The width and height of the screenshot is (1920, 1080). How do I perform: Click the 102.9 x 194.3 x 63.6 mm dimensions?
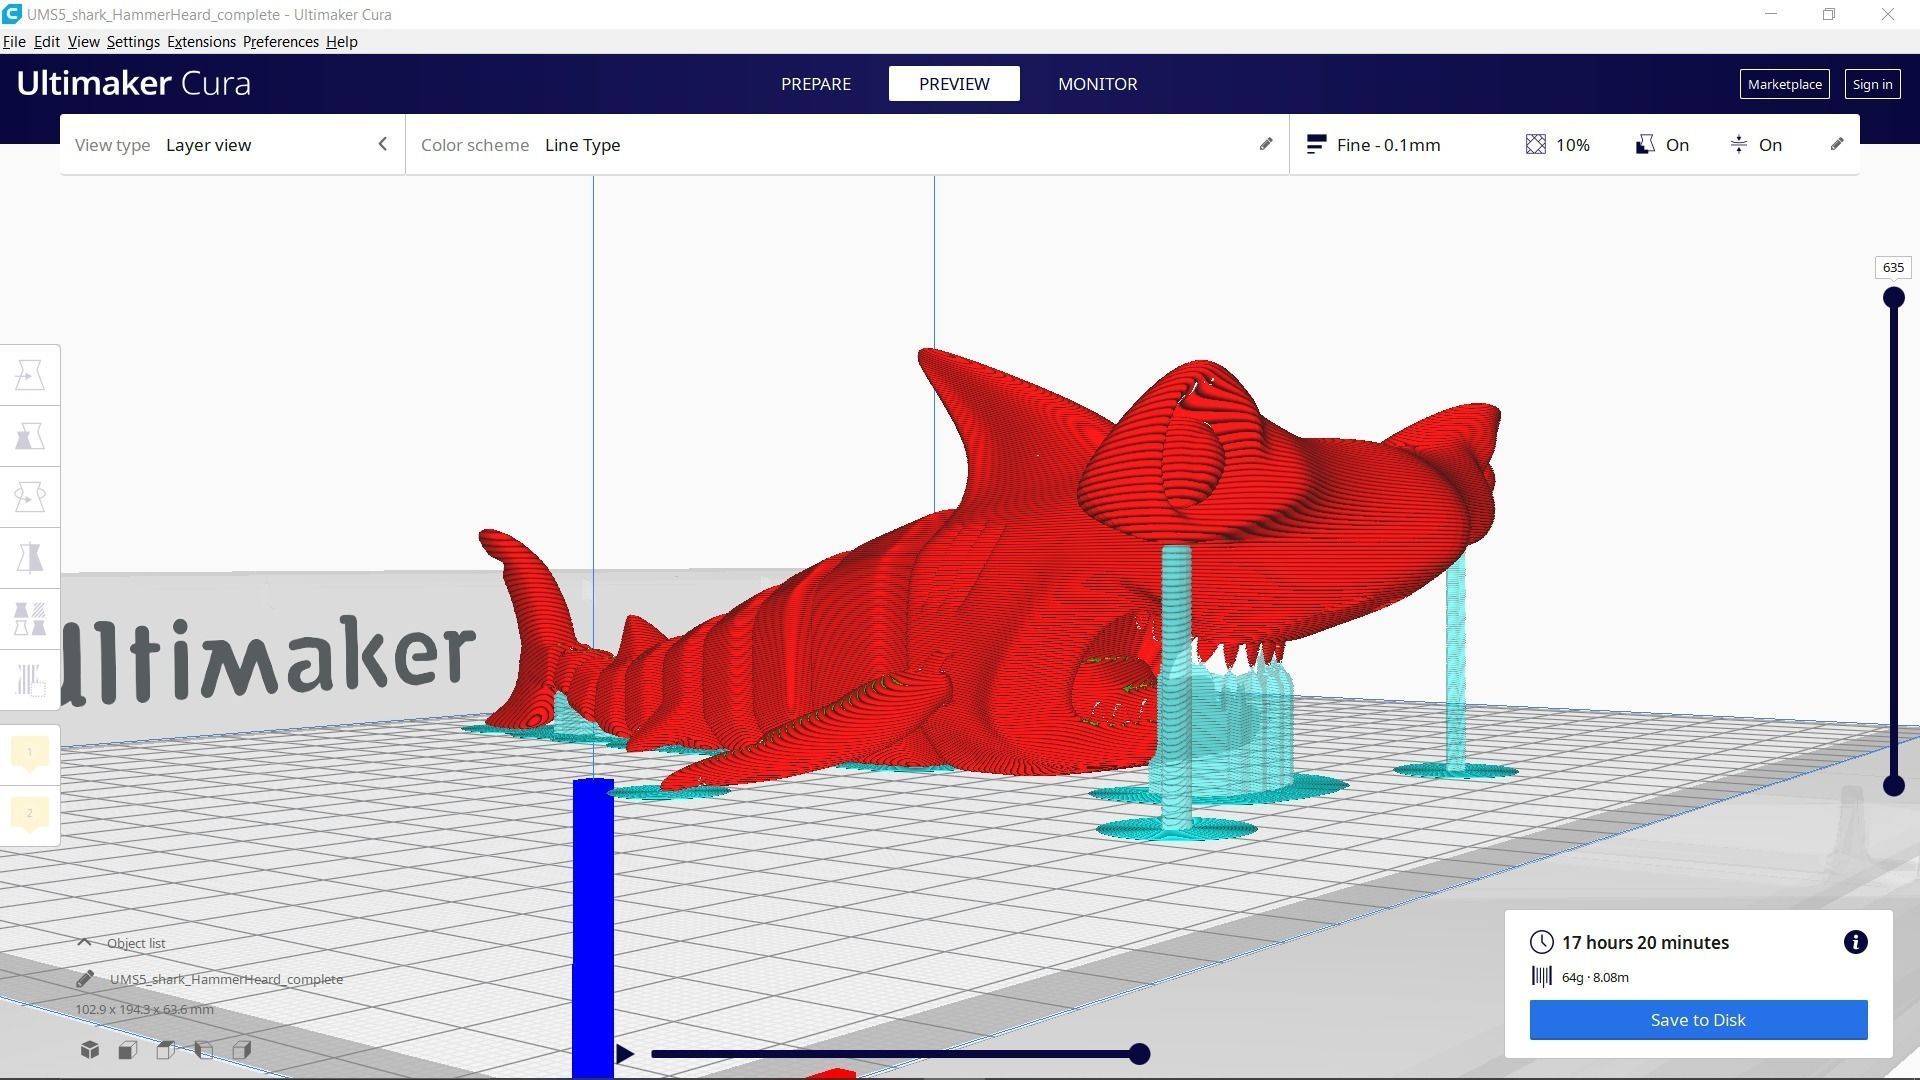(x=144, y=1009)
